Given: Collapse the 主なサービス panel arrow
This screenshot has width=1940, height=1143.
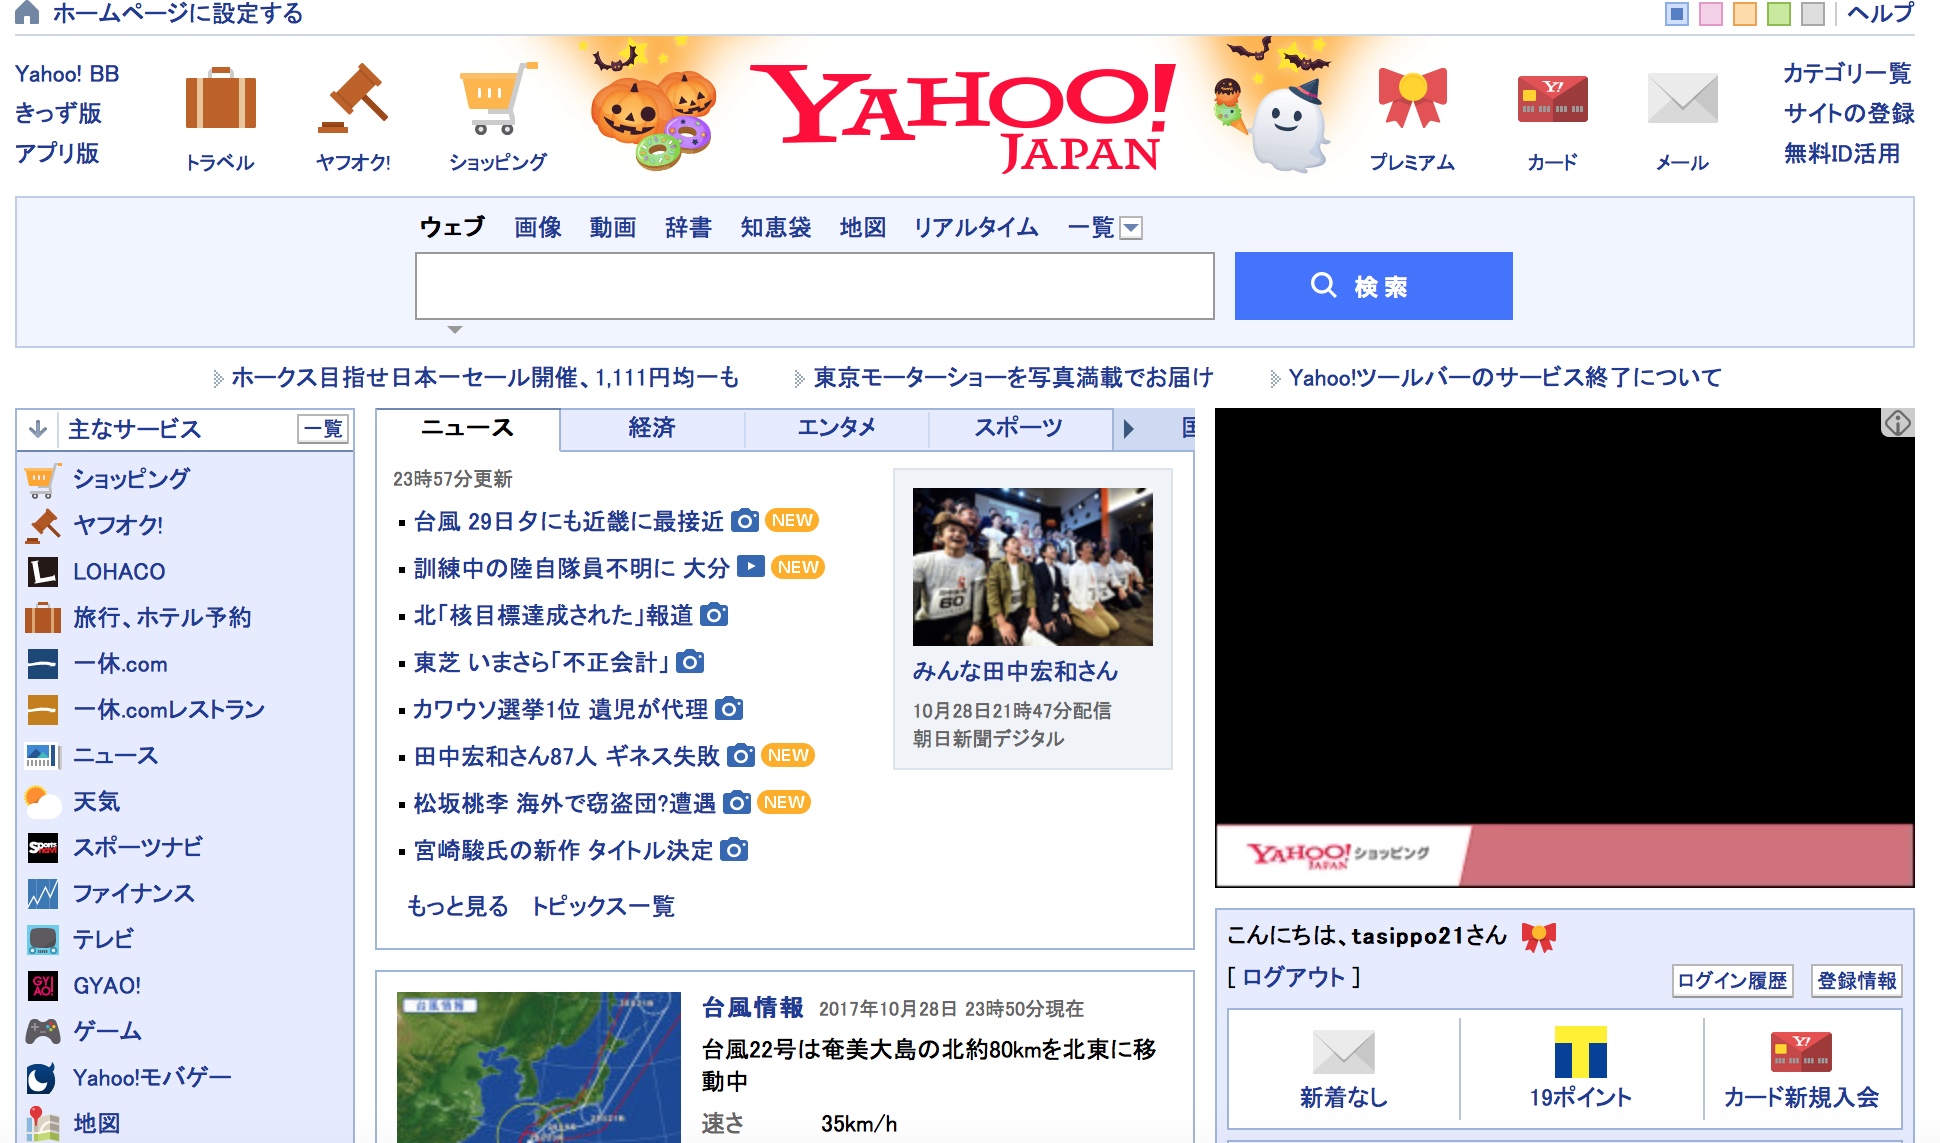Looking at the screenshot, I should coord(38,429).
